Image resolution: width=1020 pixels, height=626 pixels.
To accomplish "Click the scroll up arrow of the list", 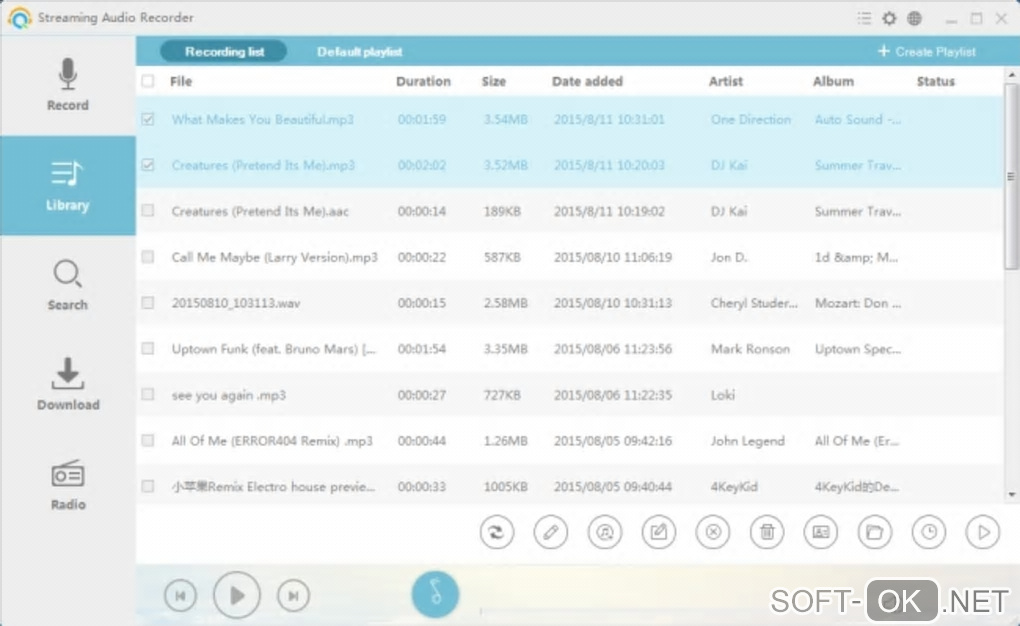I will (1011, 75).
